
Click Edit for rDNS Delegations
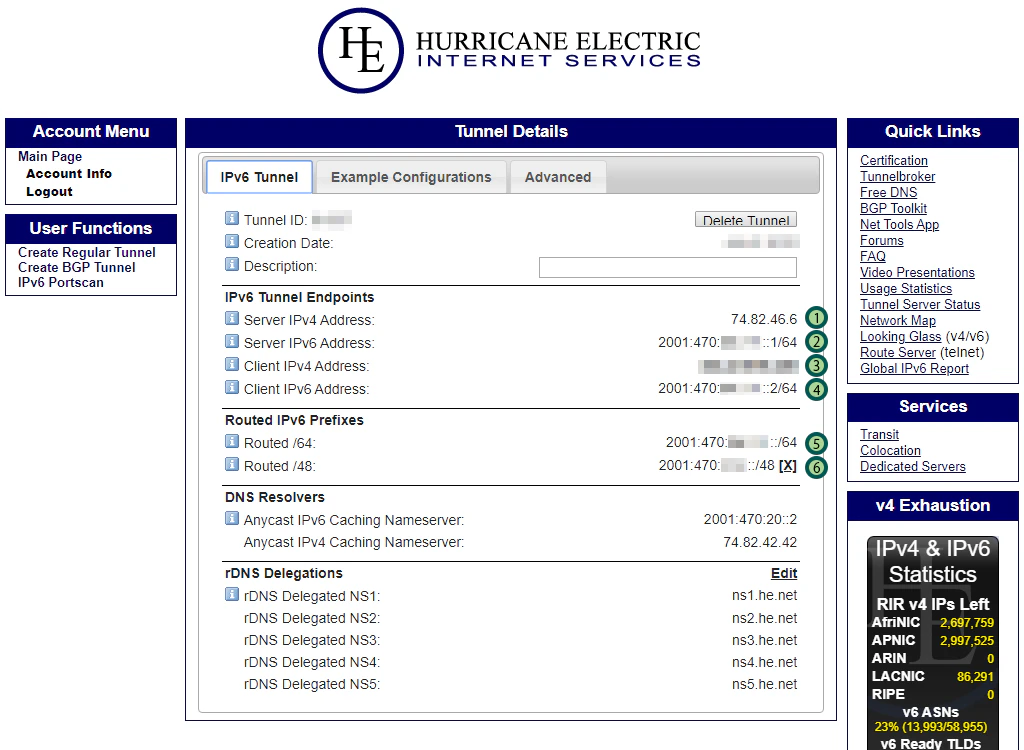784,573
